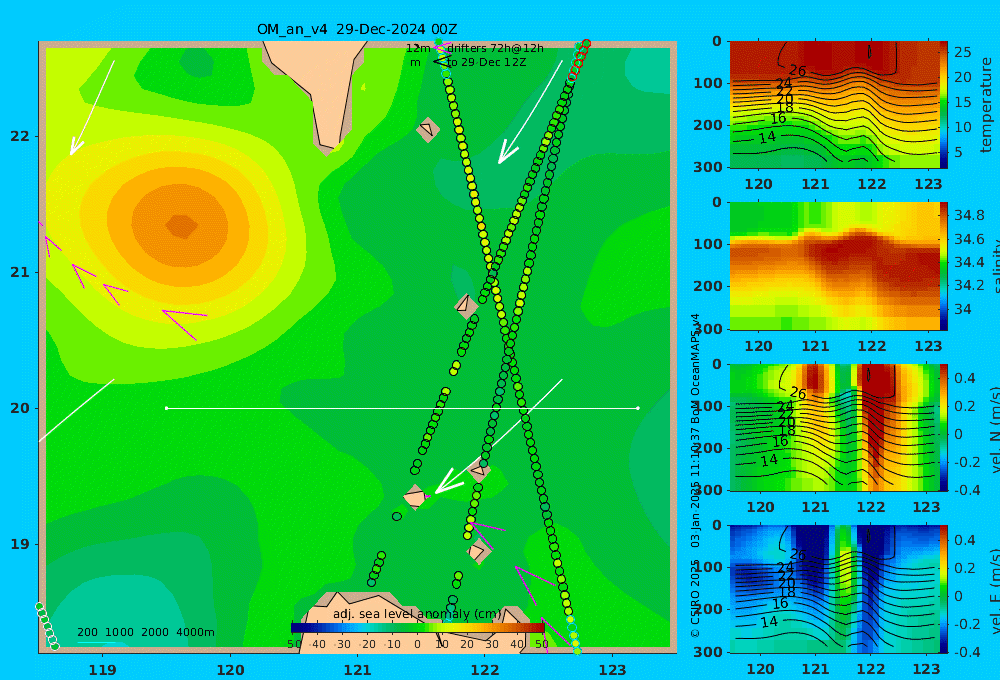1000x680 pixels.
Task: Click longitude label 119 under the main map
Action: tap(103, 670)
